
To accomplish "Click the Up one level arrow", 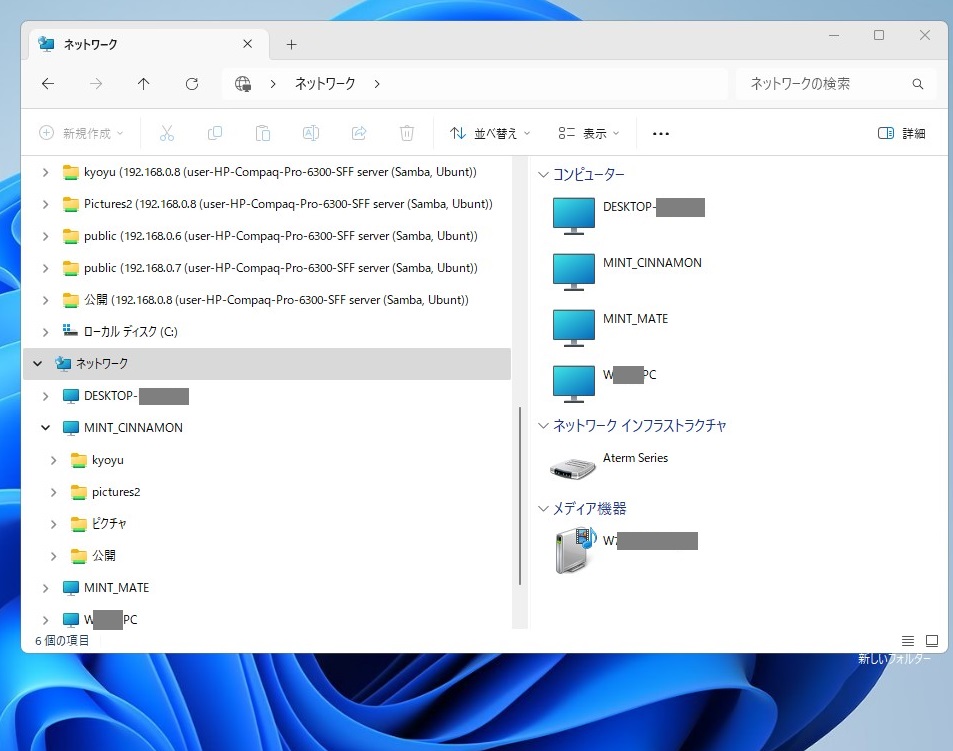I will tap(143, 84).
